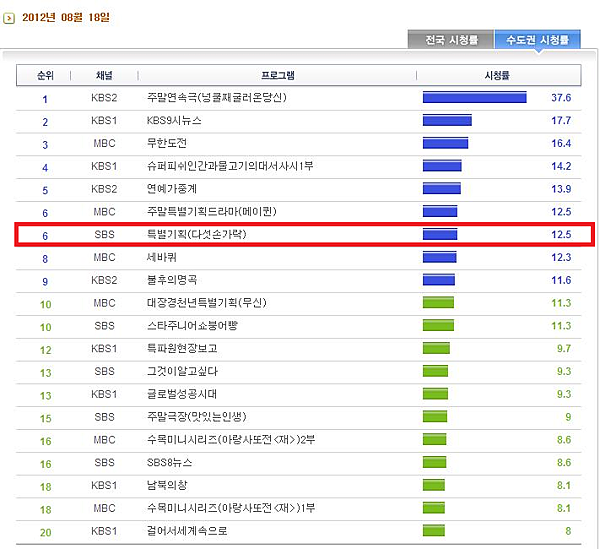Click the KBS1 channel in the 글로벌성공시대 row

pos(104,394)
